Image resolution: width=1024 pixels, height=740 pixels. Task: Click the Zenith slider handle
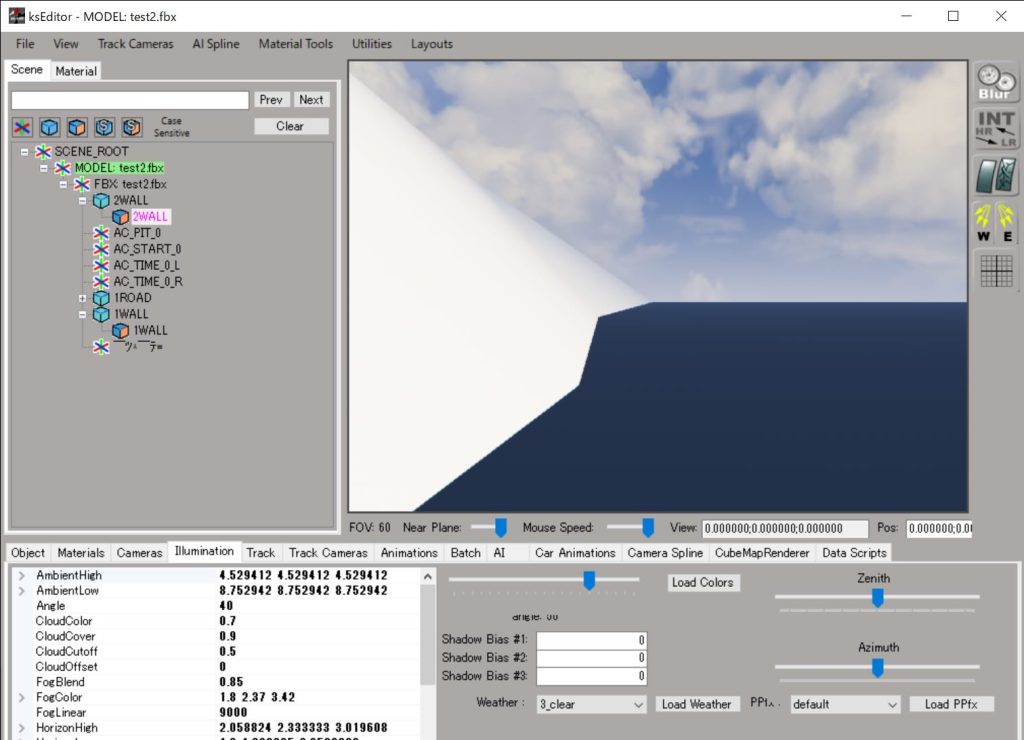coord(877,597)
